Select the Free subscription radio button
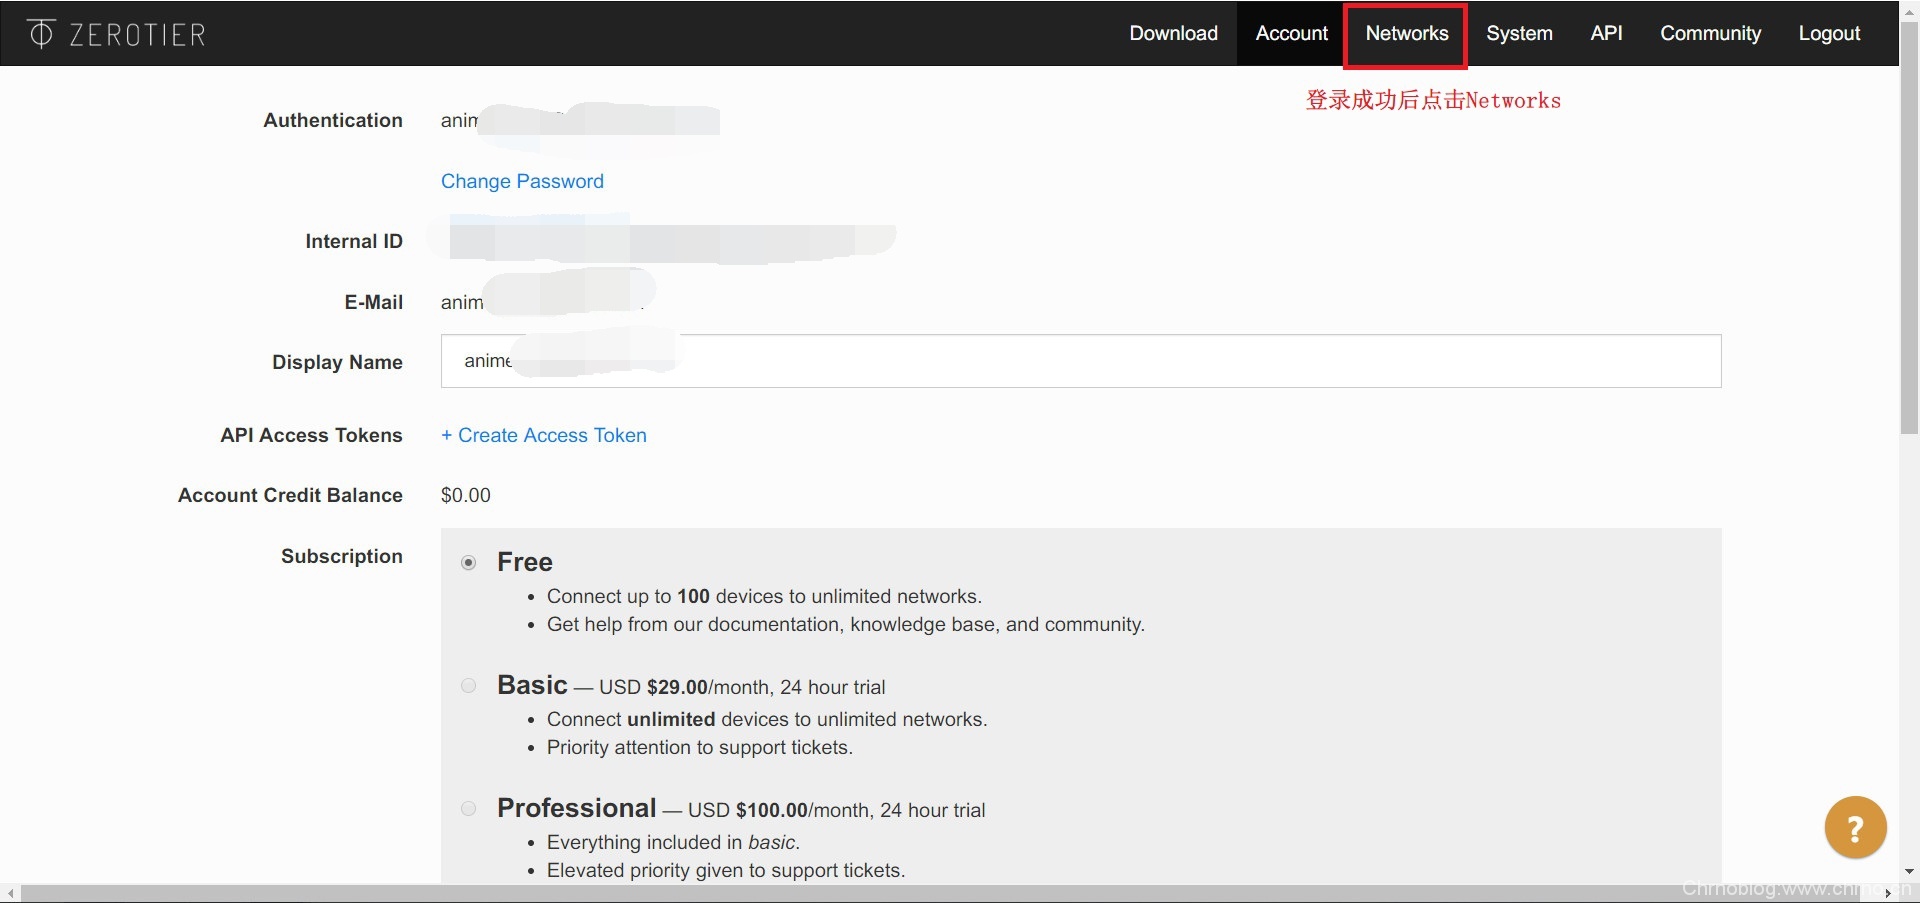Image resolution: width=1920 pixels, height=903 pixels. coord(468,563)
